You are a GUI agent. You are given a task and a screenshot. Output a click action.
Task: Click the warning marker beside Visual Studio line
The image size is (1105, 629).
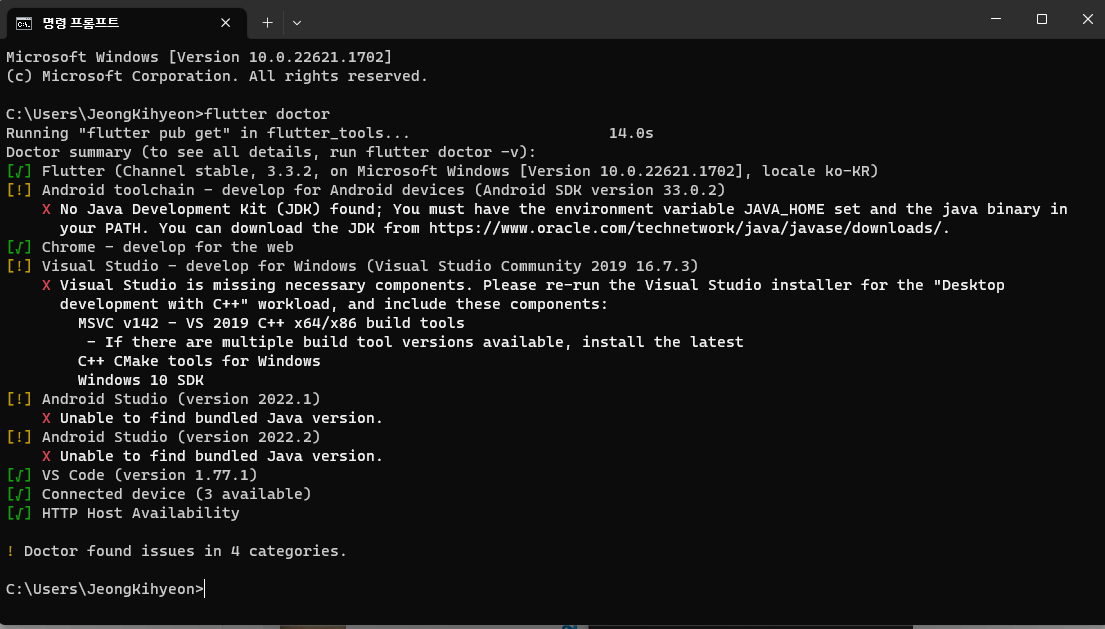(19, 266)
